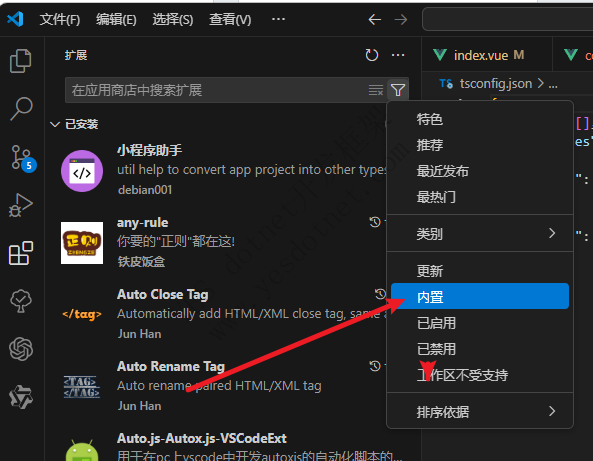The height and width of the screenshot is (461, 593).
Task: Select the highlighted 内置 option
Action: point(480,296)
